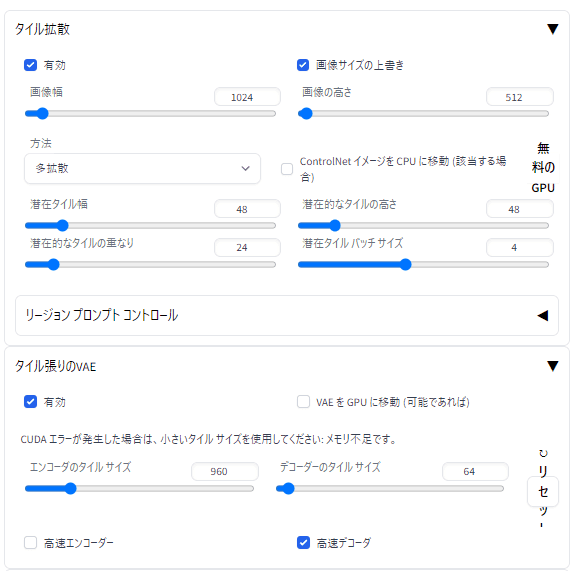Adjust the デコーダーのタイル サイズ slider
Screen dimensions: 576x571
tap(390, 488)
